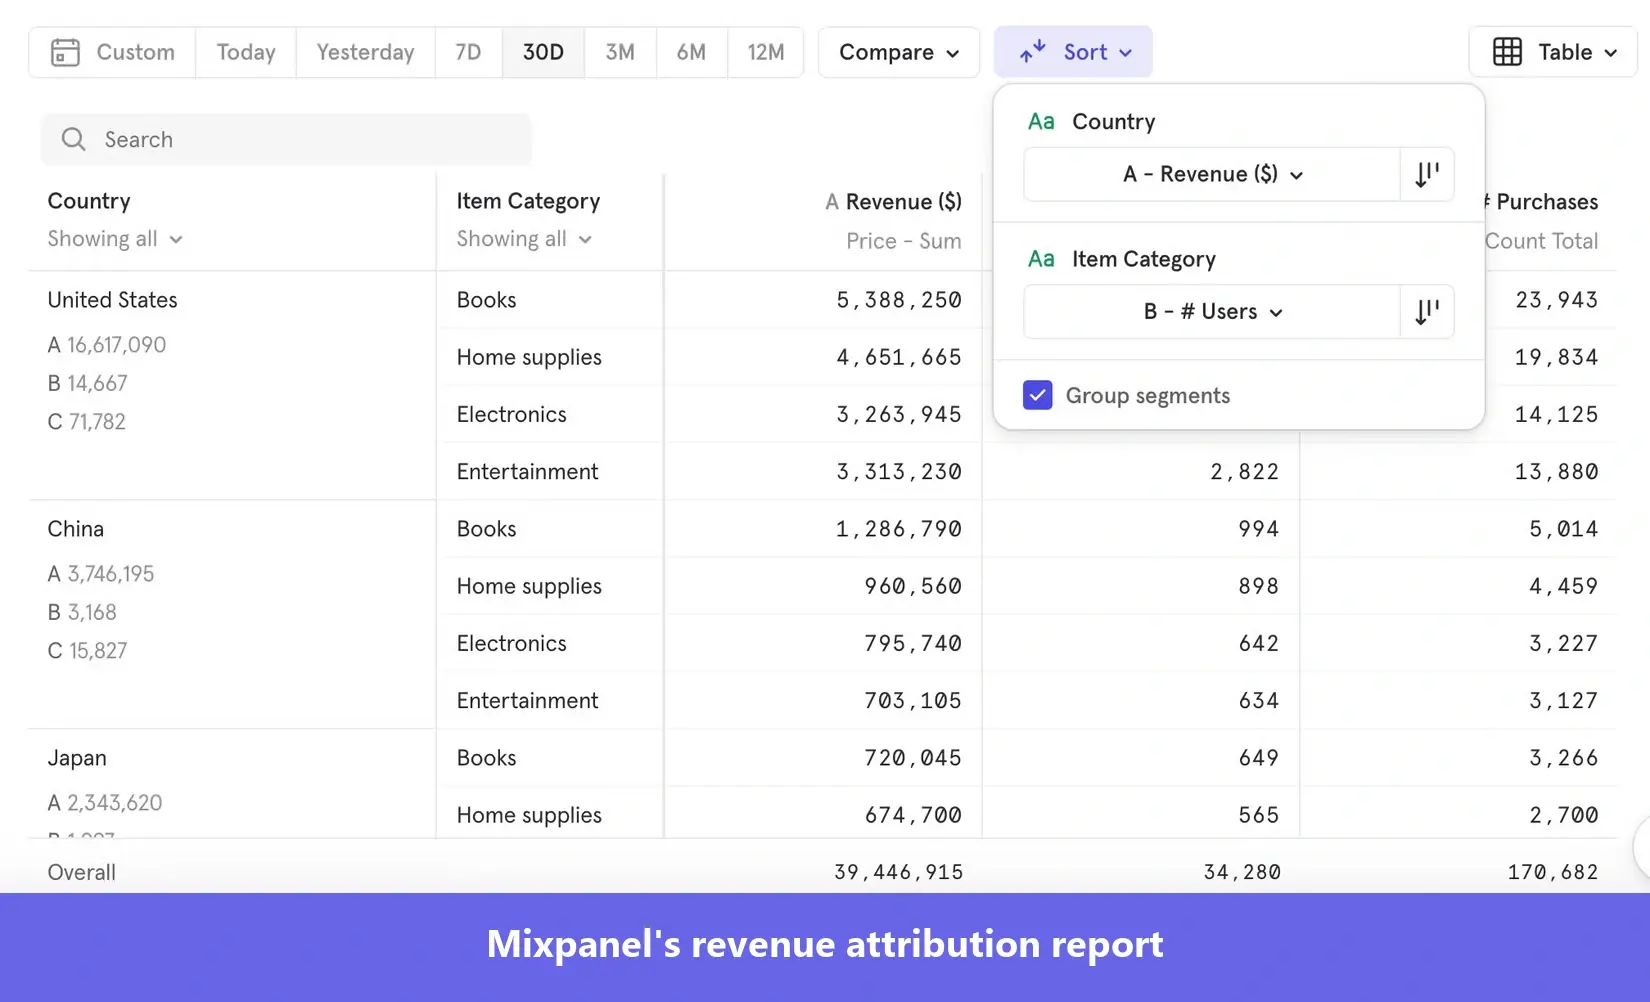1650x1002 pixels.
Task: Click United States Electronics revenue 3,263,945
Action: coord(899,414)
